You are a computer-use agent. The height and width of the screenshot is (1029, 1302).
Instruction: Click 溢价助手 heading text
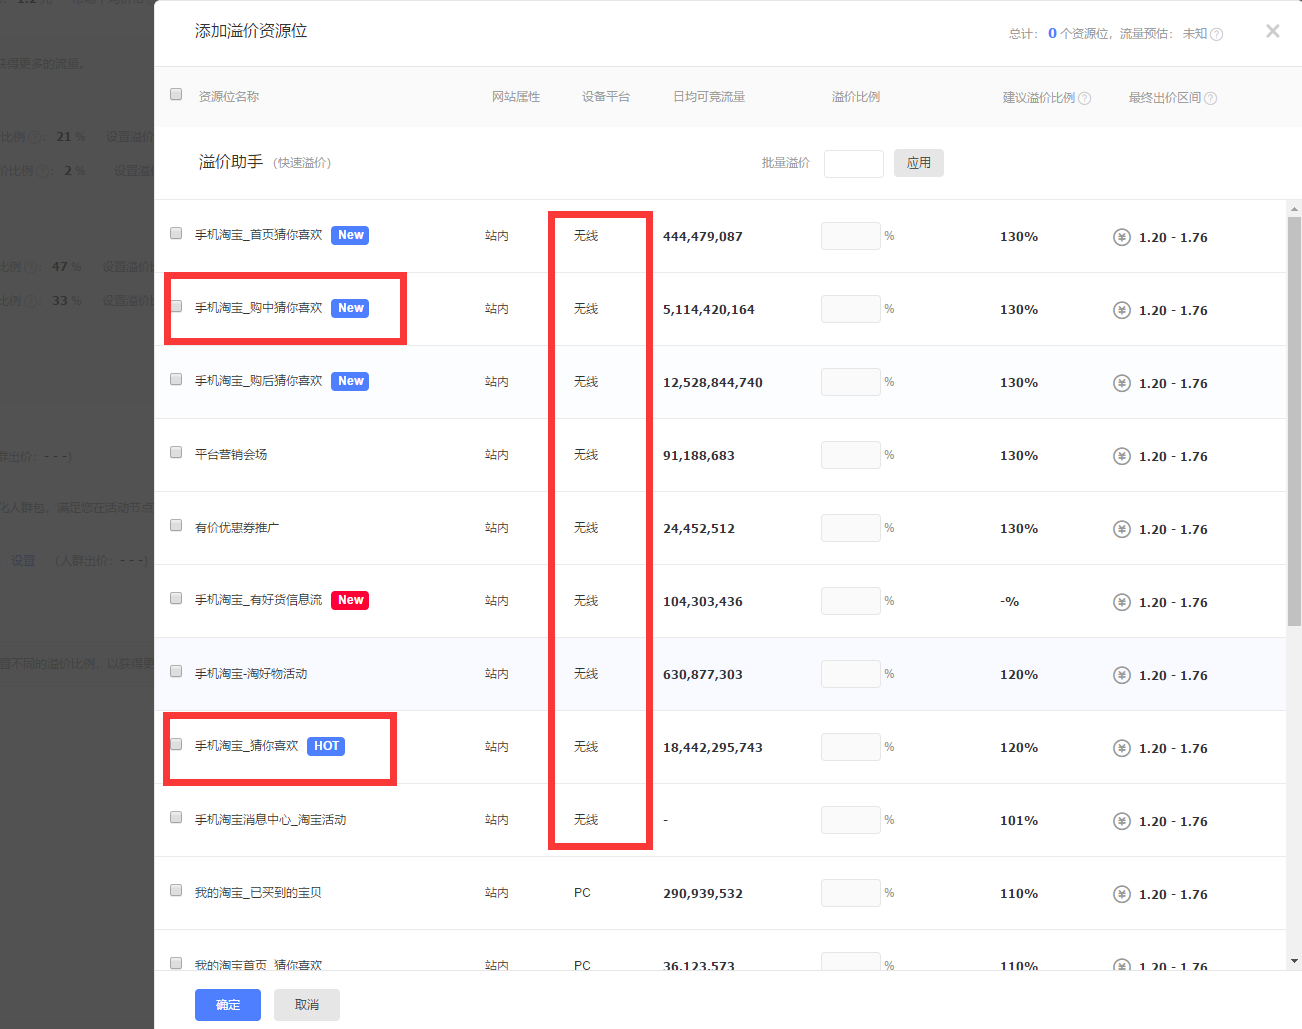pyautogui.click(x=231, y=162)
